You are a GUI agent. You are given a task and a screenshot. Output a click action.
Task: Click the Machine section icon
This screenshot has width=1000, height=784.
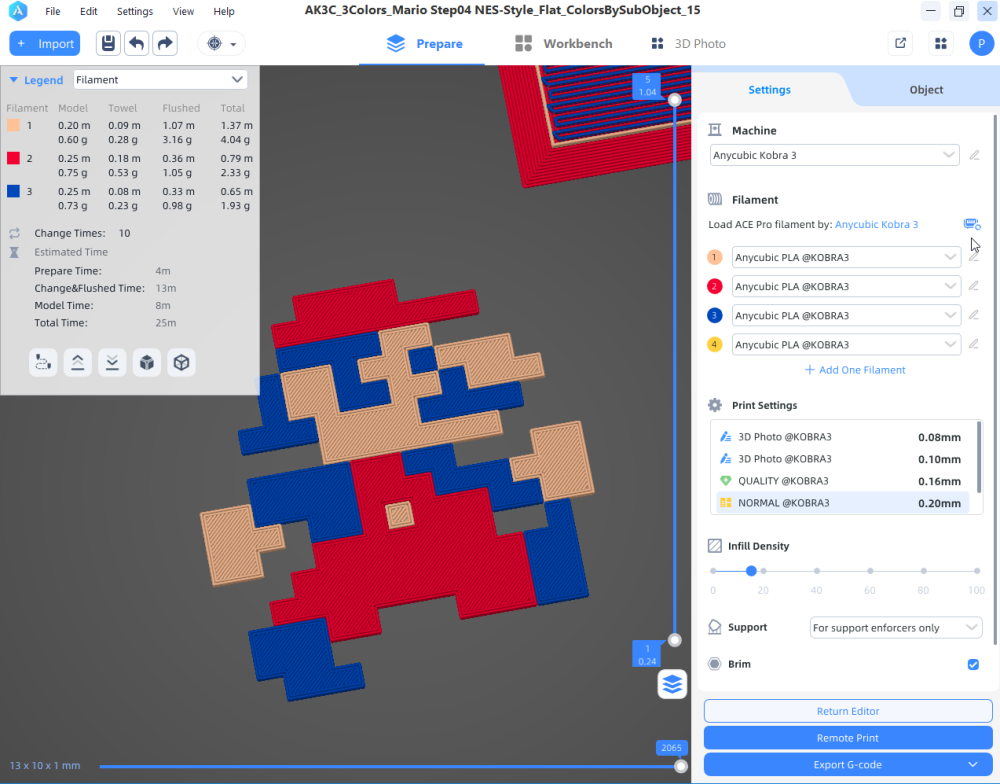[x=715, y=130]
